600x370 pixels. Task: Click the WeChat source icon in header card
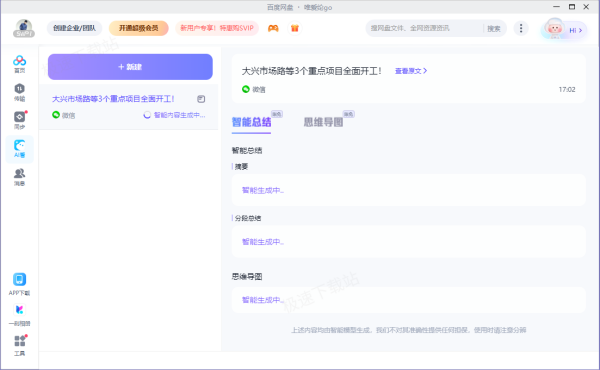tap(246, 89)
